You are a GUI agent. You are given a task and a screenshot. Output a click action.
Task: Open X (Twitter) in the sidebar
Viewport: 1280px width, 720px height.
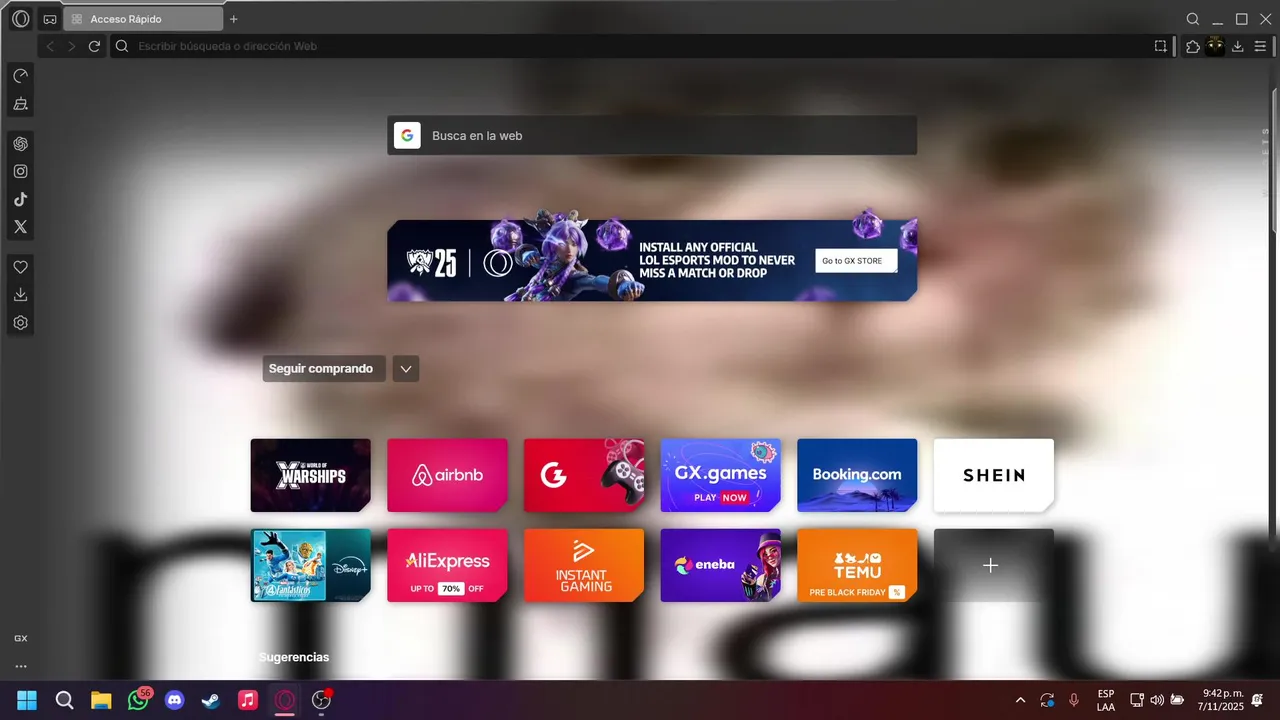(x=20, y=227)
